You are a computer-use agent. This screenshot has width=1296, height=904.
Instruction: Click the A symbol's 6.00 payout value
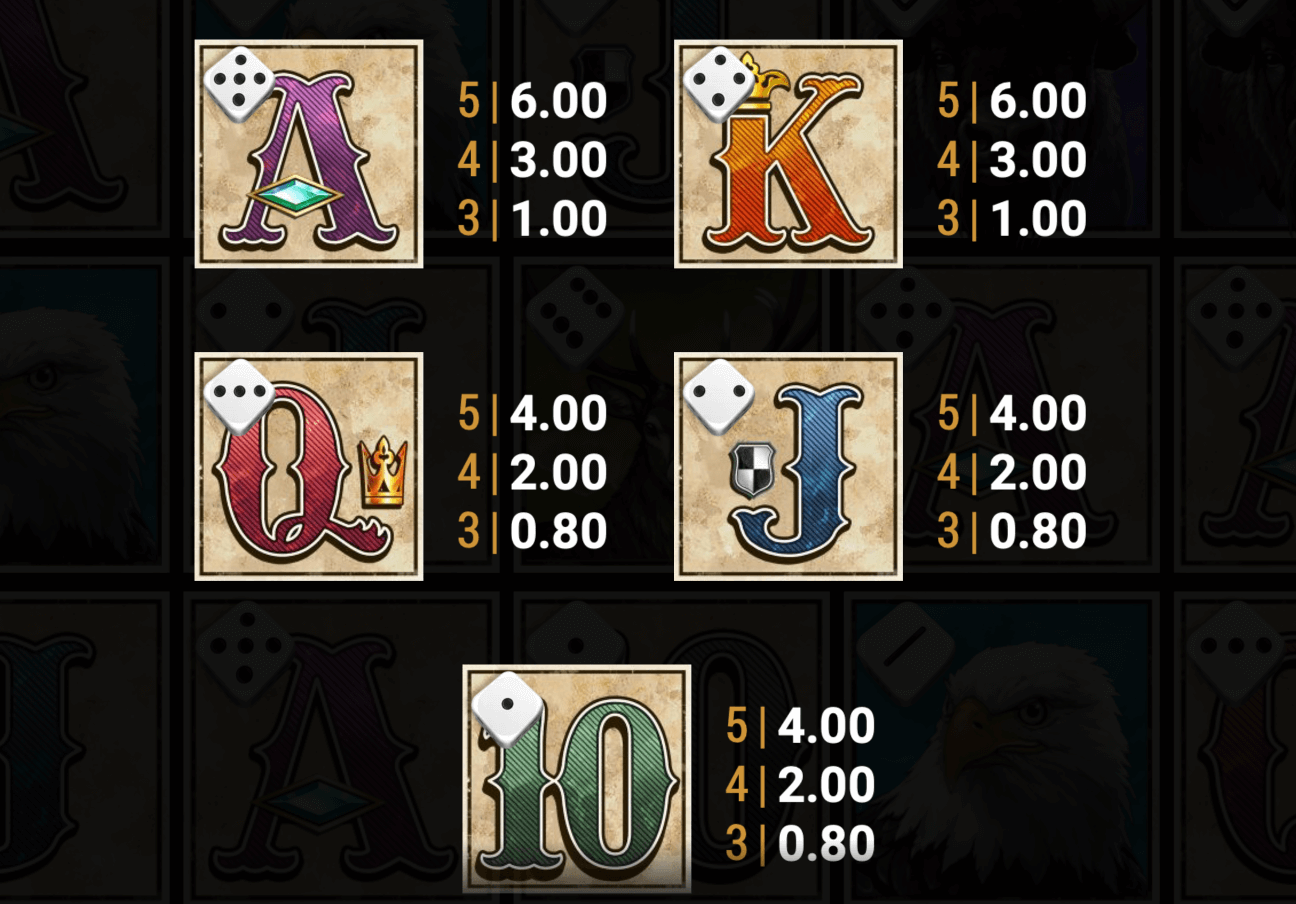click(558, 101)
